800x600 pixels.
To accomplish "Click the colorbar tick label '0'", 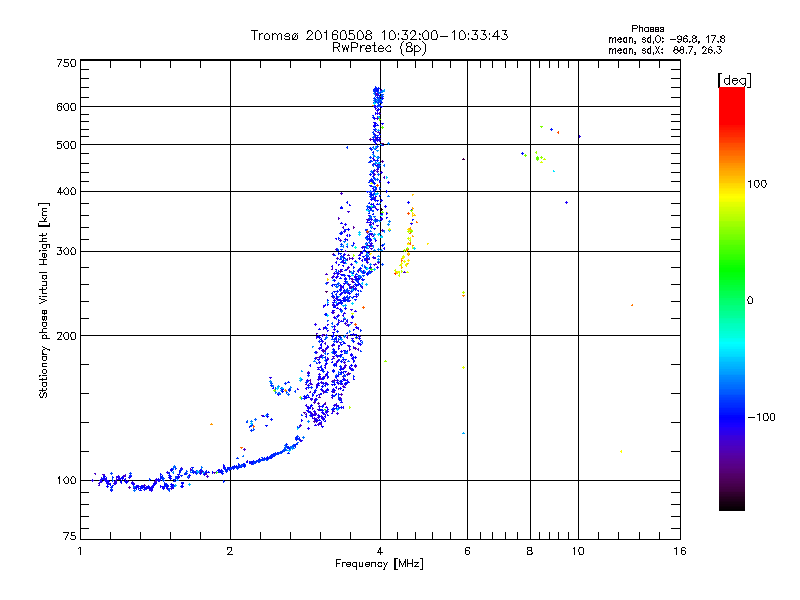I will tap(750, 301).
